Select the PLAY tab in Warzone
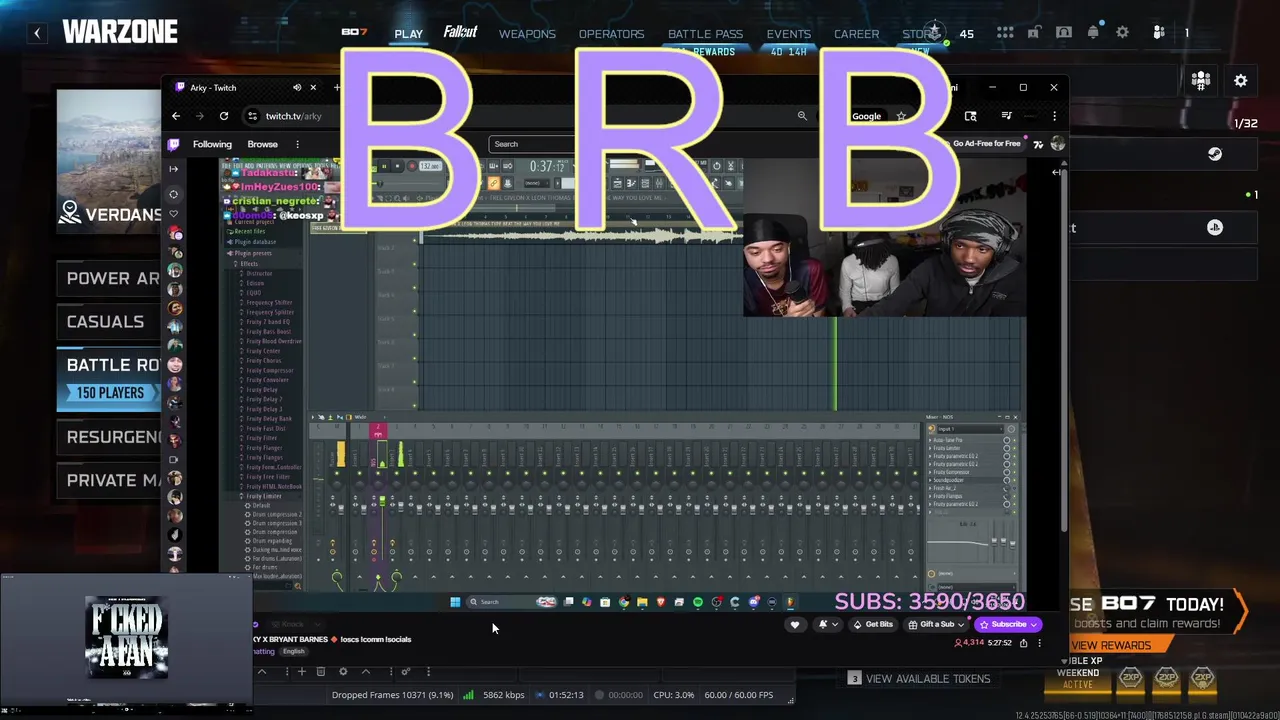This screenshot has height=720, width=1280. pyautogui.click(x=408, y=34)
